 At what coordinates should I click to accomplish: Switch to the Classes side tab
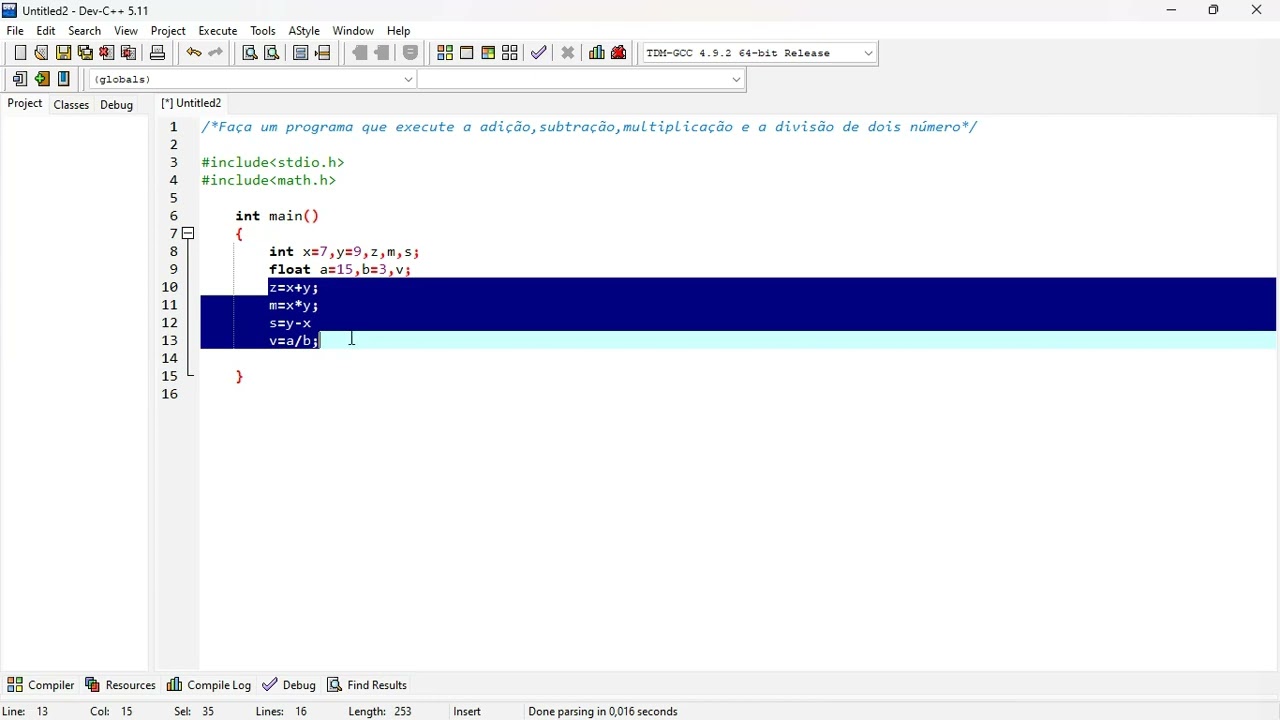[x=71, y=105]
